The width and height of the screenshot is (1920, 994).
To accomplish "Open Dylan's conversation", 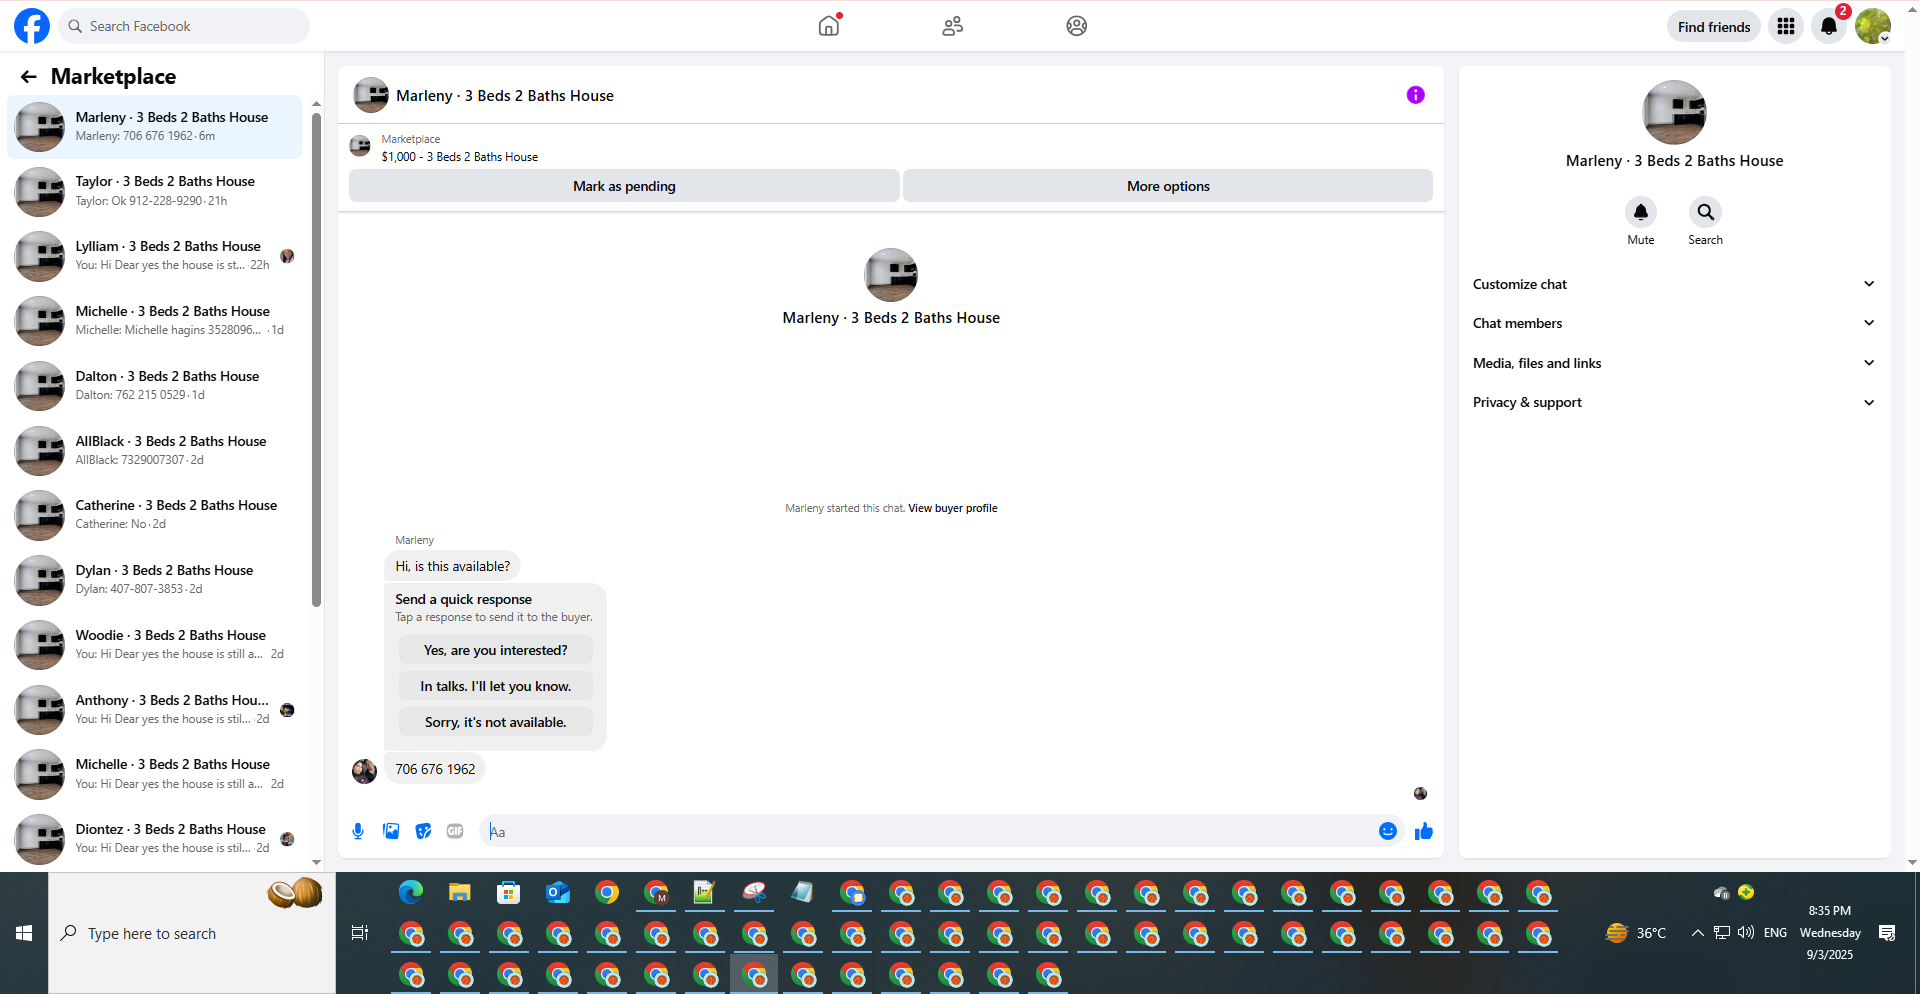I will click(x=155, y=580).
